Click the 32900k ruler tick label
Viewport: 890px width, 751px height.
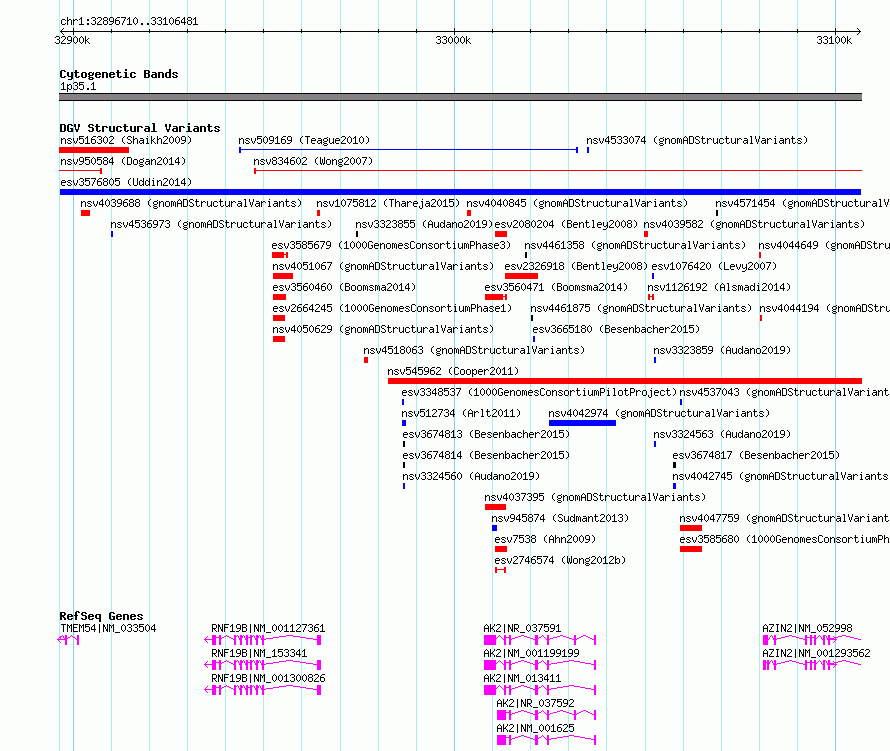point(72,40)
